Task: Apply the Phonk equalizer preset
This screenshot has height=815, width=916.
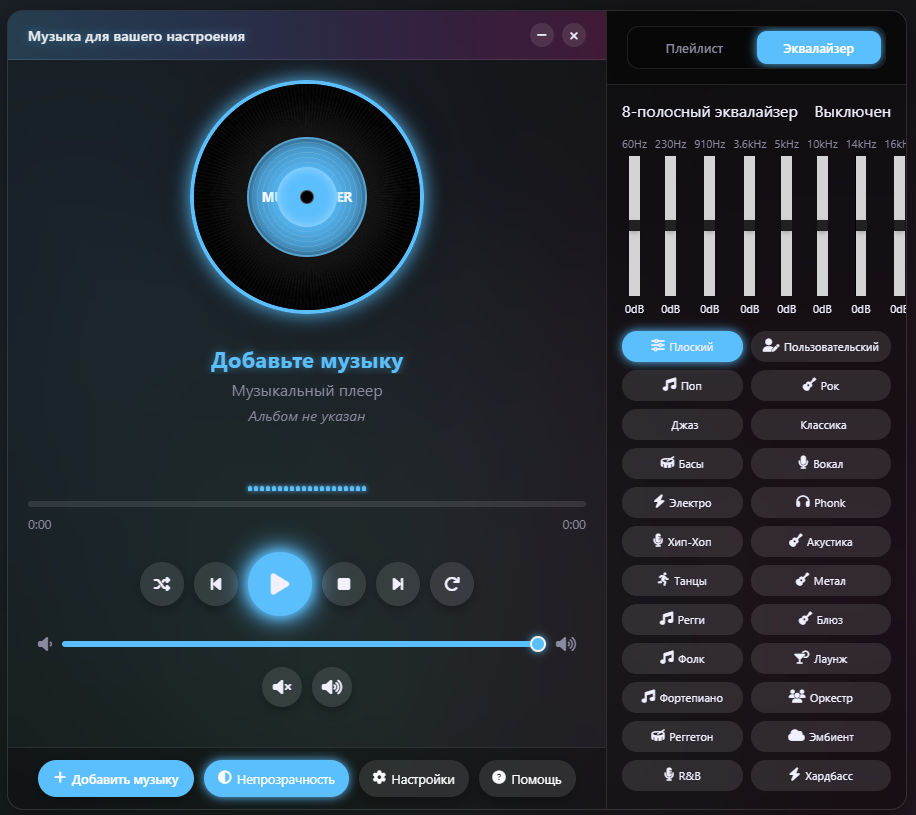Action: pyautogui.click(x=820, y=503)
